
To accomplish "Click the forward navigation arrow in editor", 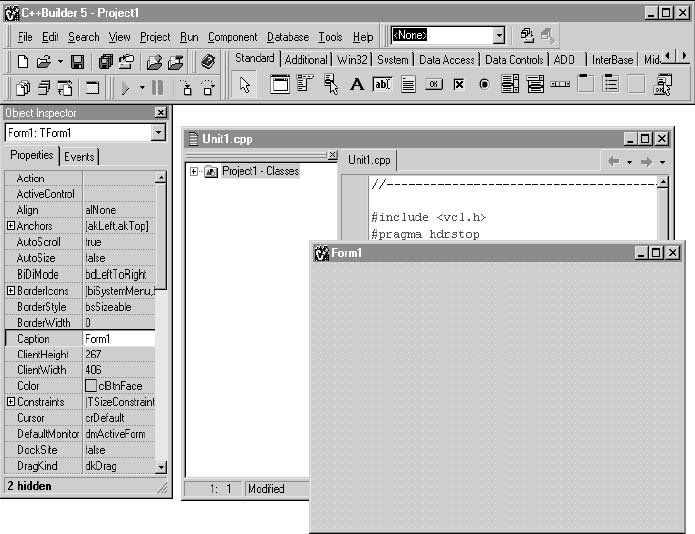I will click(x=646, y=162).
